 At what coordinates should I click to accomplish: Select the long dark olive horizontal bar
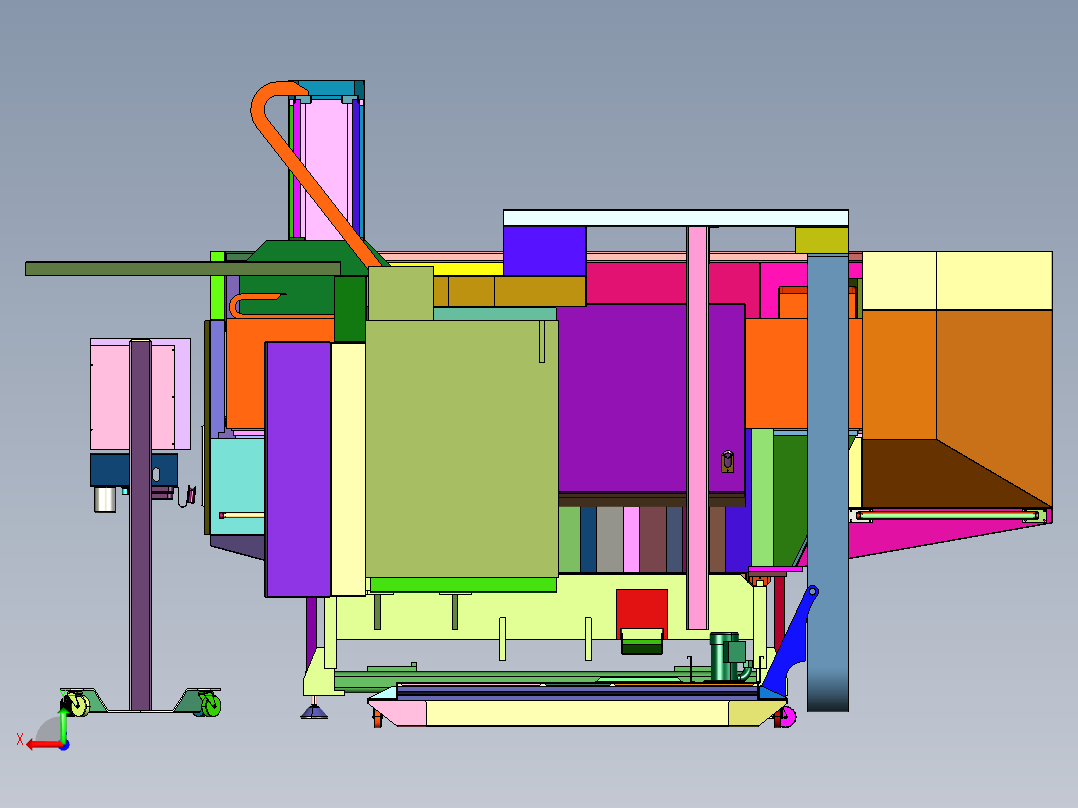[x=183, y=268]
